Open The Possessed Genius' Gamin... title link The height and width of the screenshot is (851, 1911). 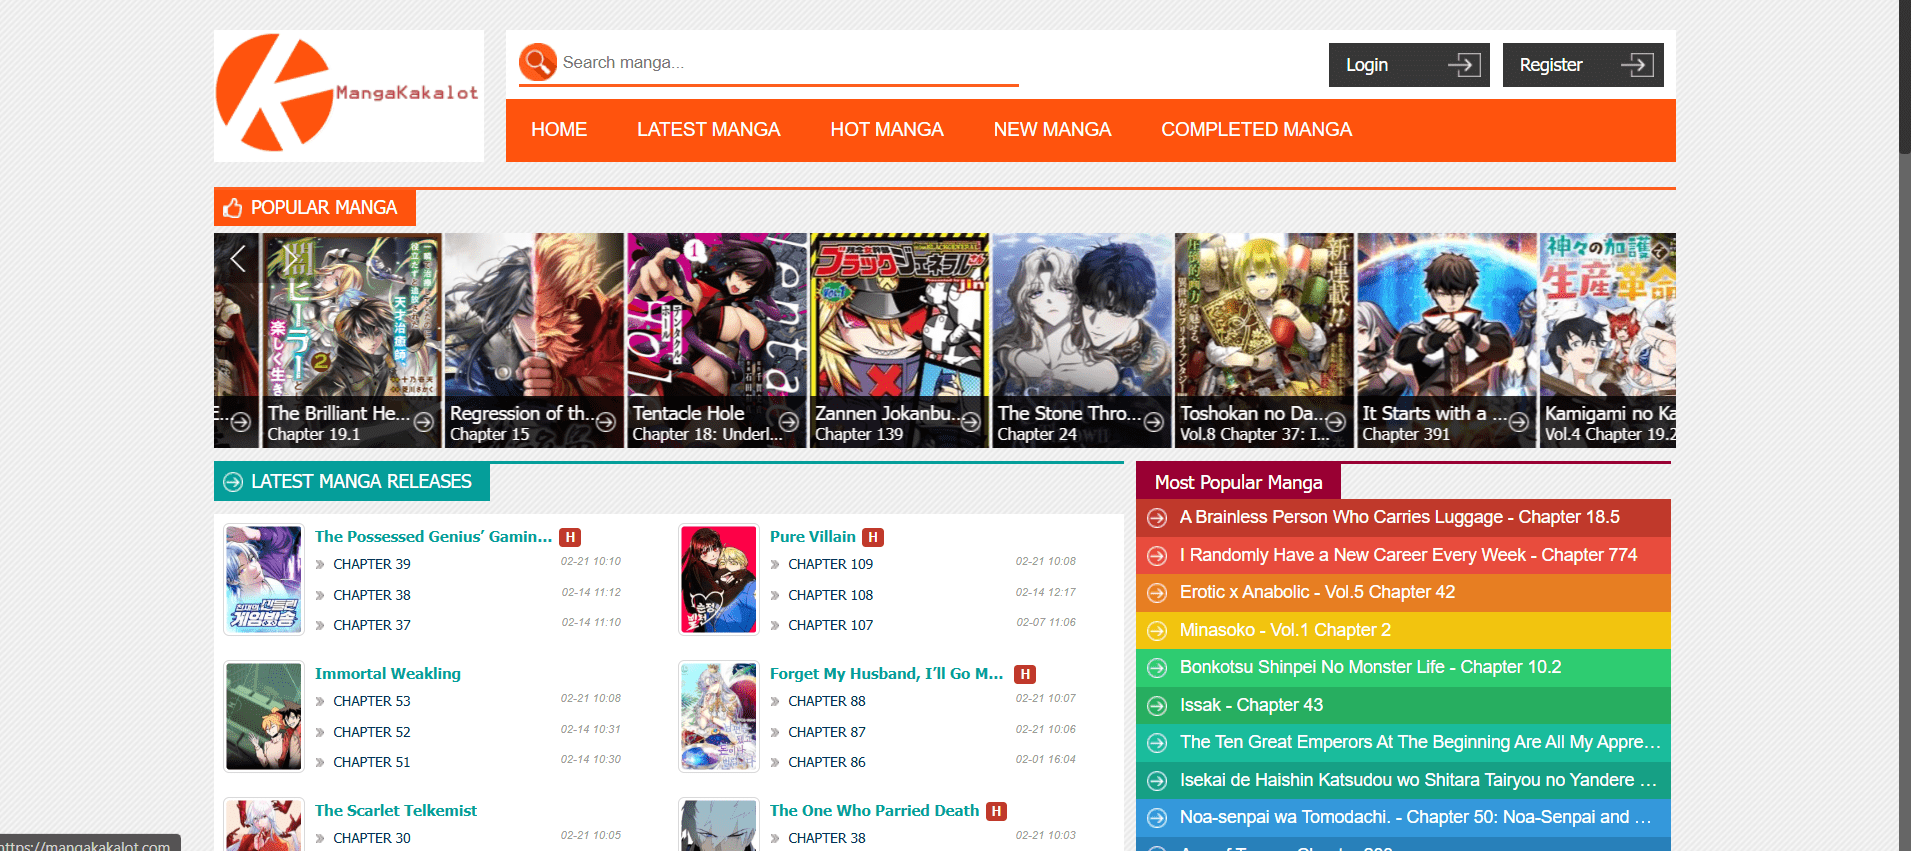pos(433,537)
